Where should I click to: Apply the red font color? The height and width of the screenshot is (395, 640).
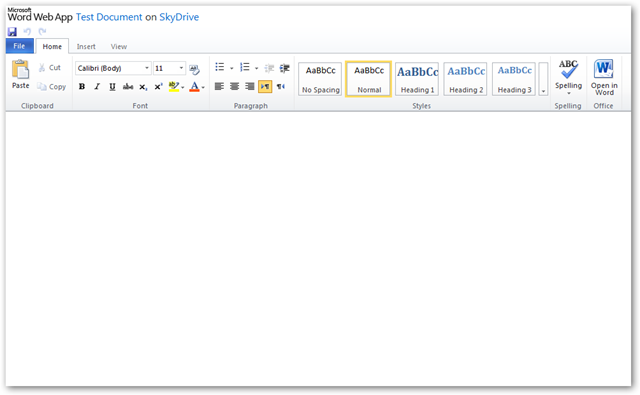(x=195, y=87)
